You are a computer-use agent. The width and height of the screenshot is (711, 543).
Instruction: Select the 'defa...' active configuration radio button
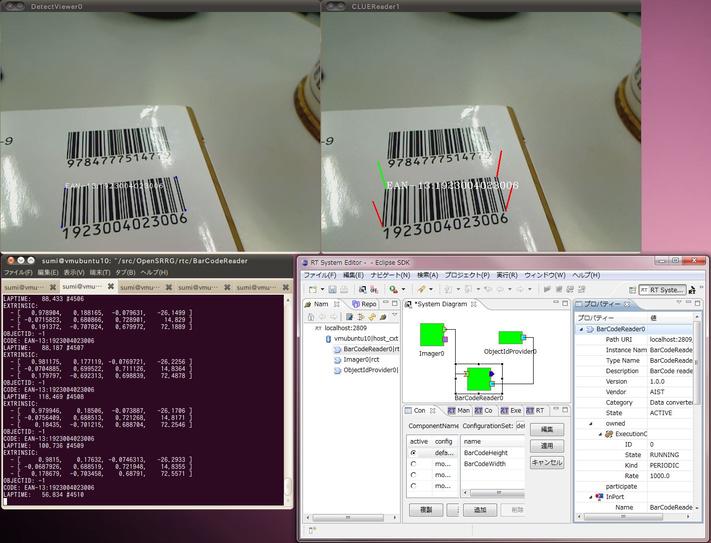click(413, 453)
